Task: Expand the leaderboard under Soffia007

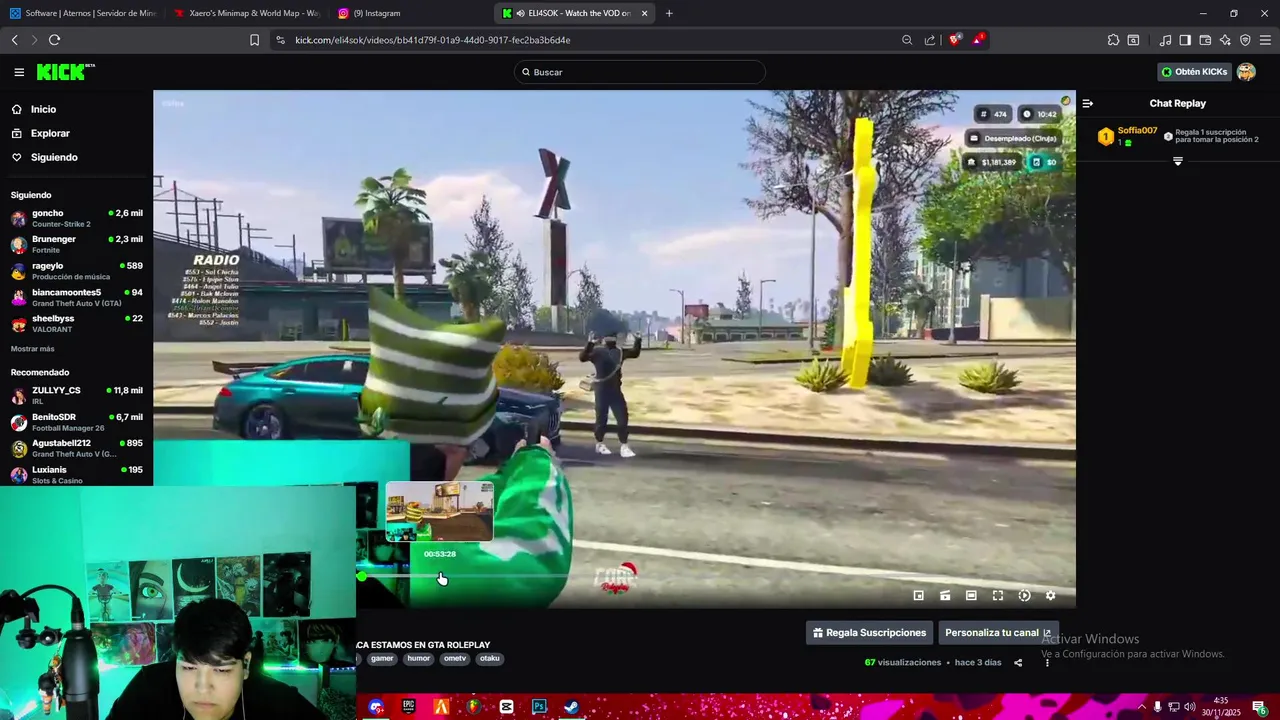Action: (x=1178, y=161)
